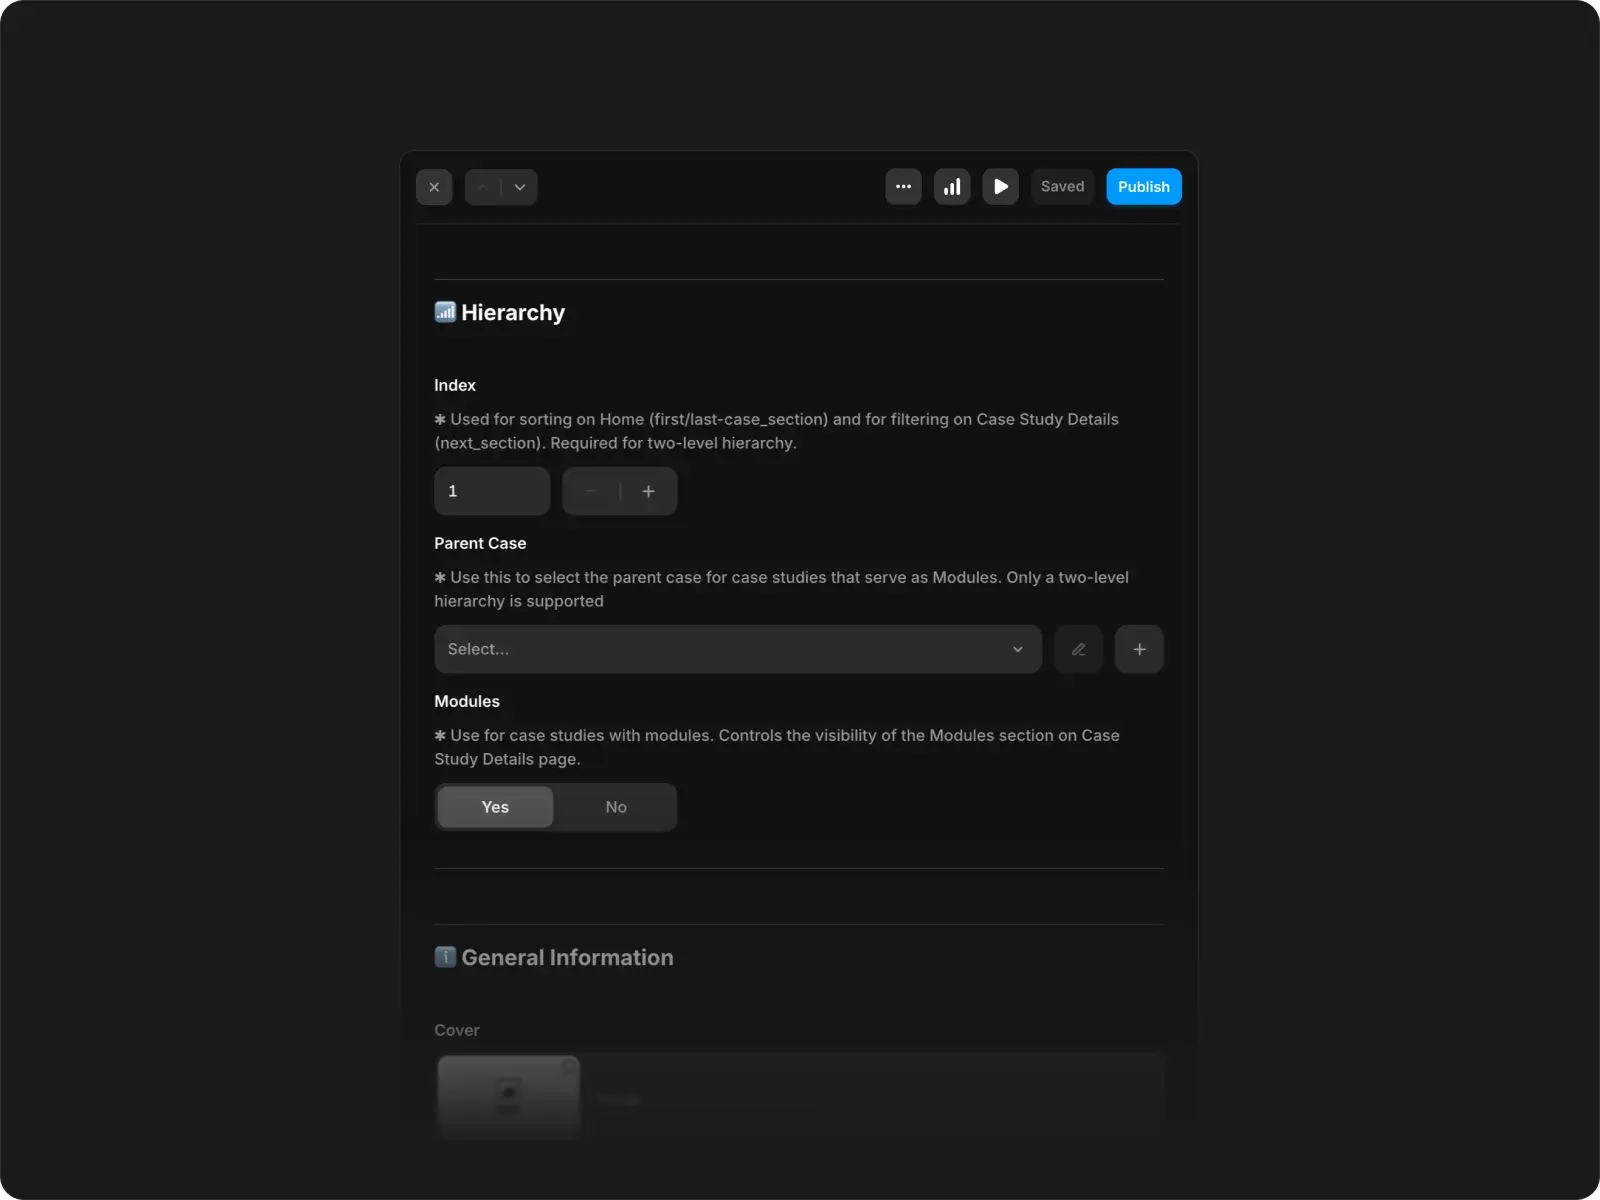Click the Cover image thumbnail

508,1097
